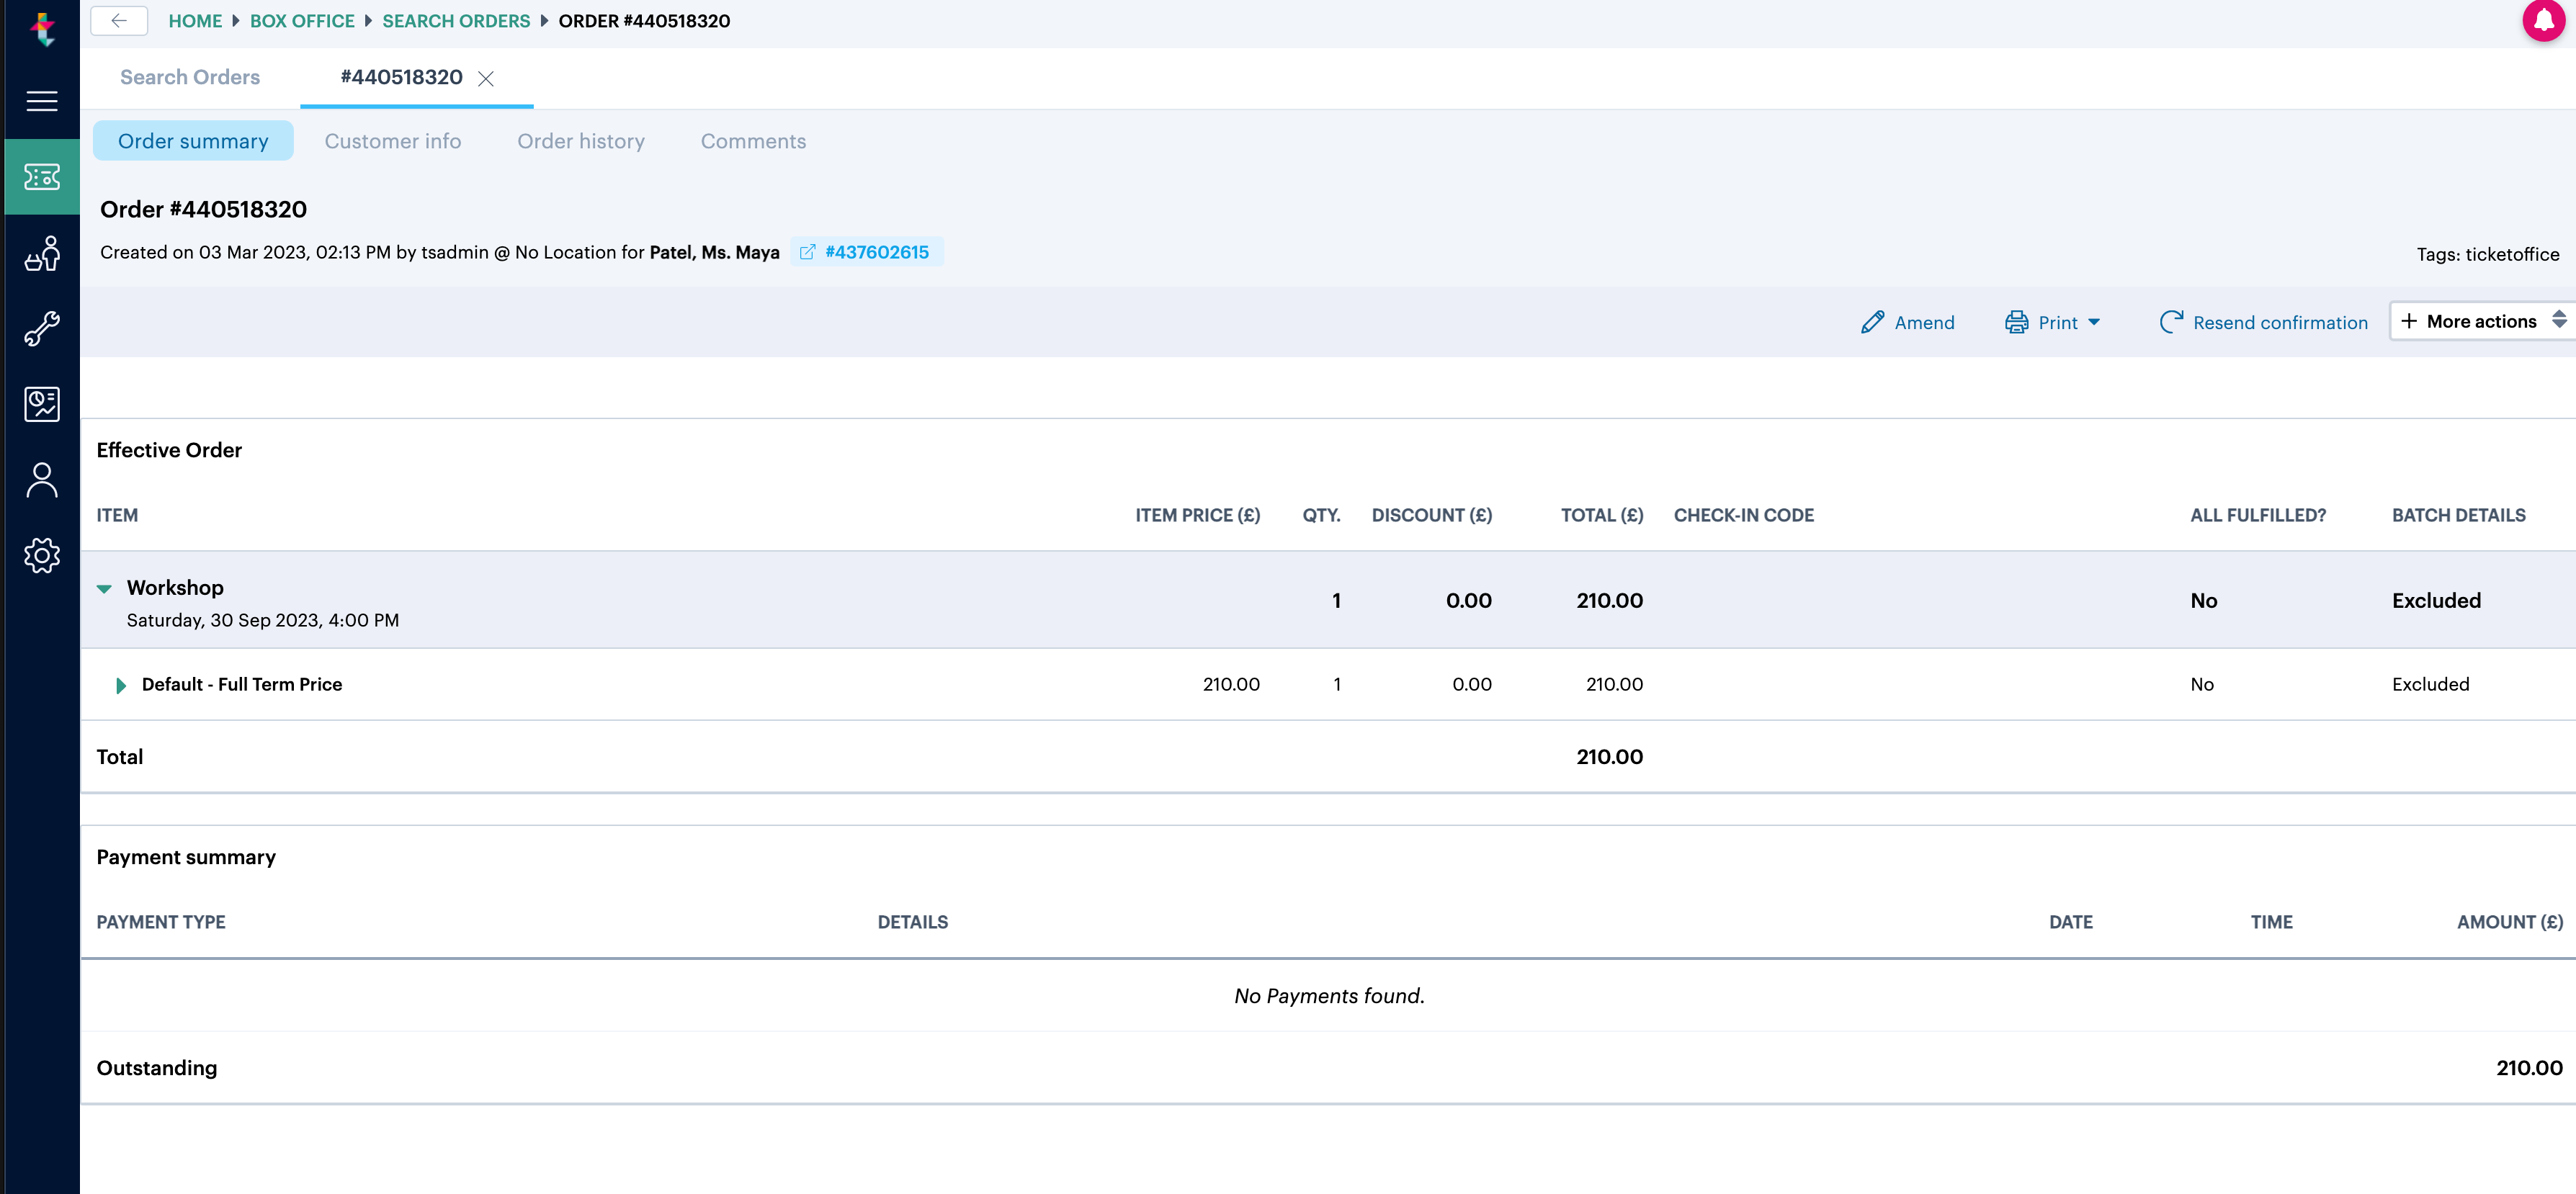Go to the HOME breadcrumb
The image size is (2576, 1194).
point(195,21)
